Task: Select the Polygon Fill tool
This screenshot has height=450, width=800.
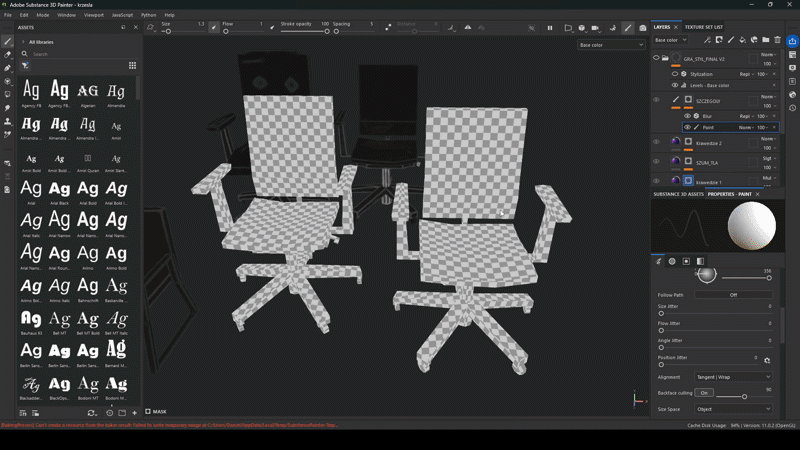Action: coord(7,82)
